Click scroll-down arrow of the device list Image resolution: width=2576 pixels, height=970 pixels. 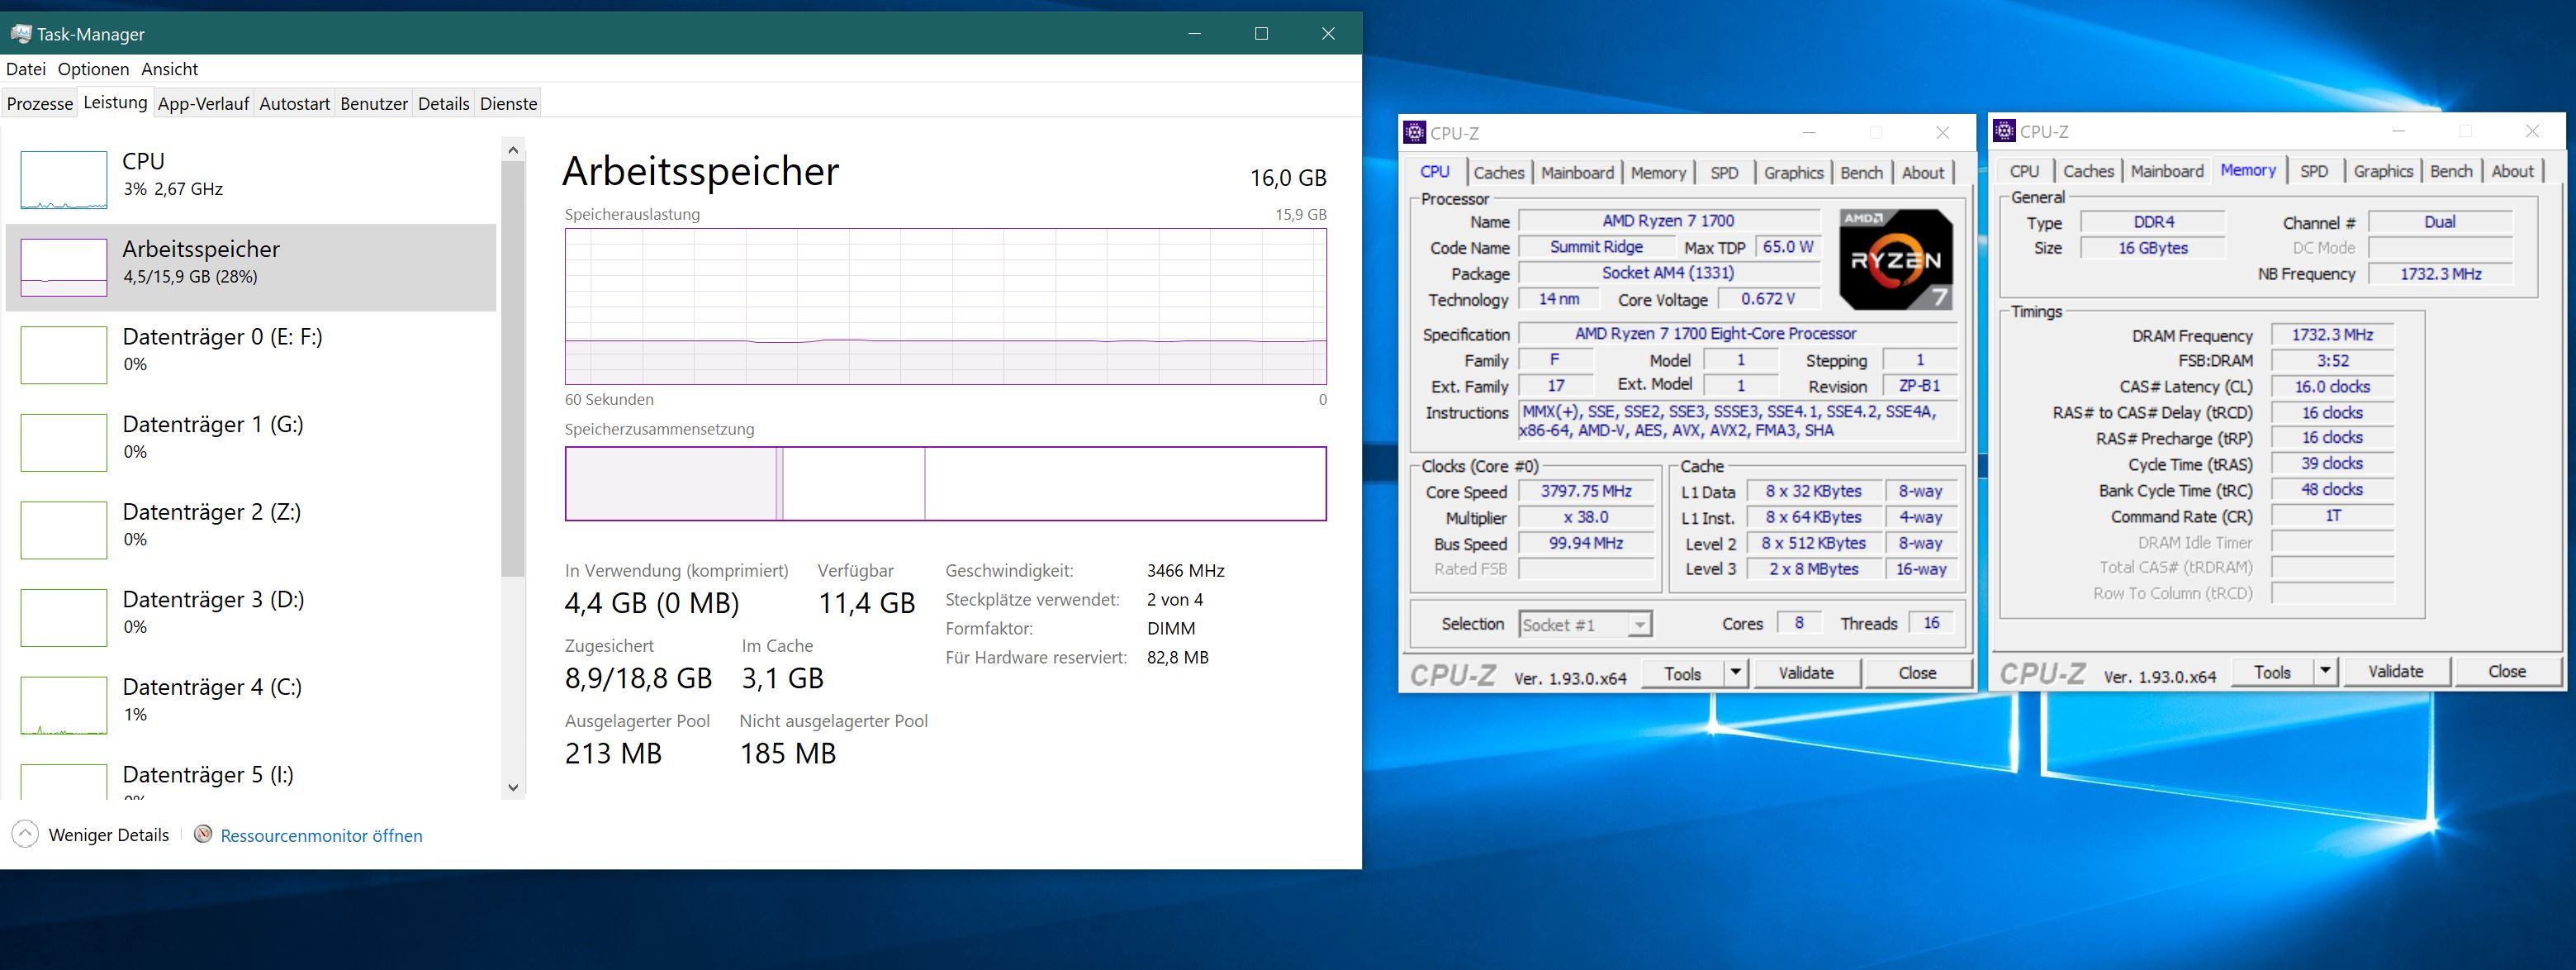click(x=513, y=787)
